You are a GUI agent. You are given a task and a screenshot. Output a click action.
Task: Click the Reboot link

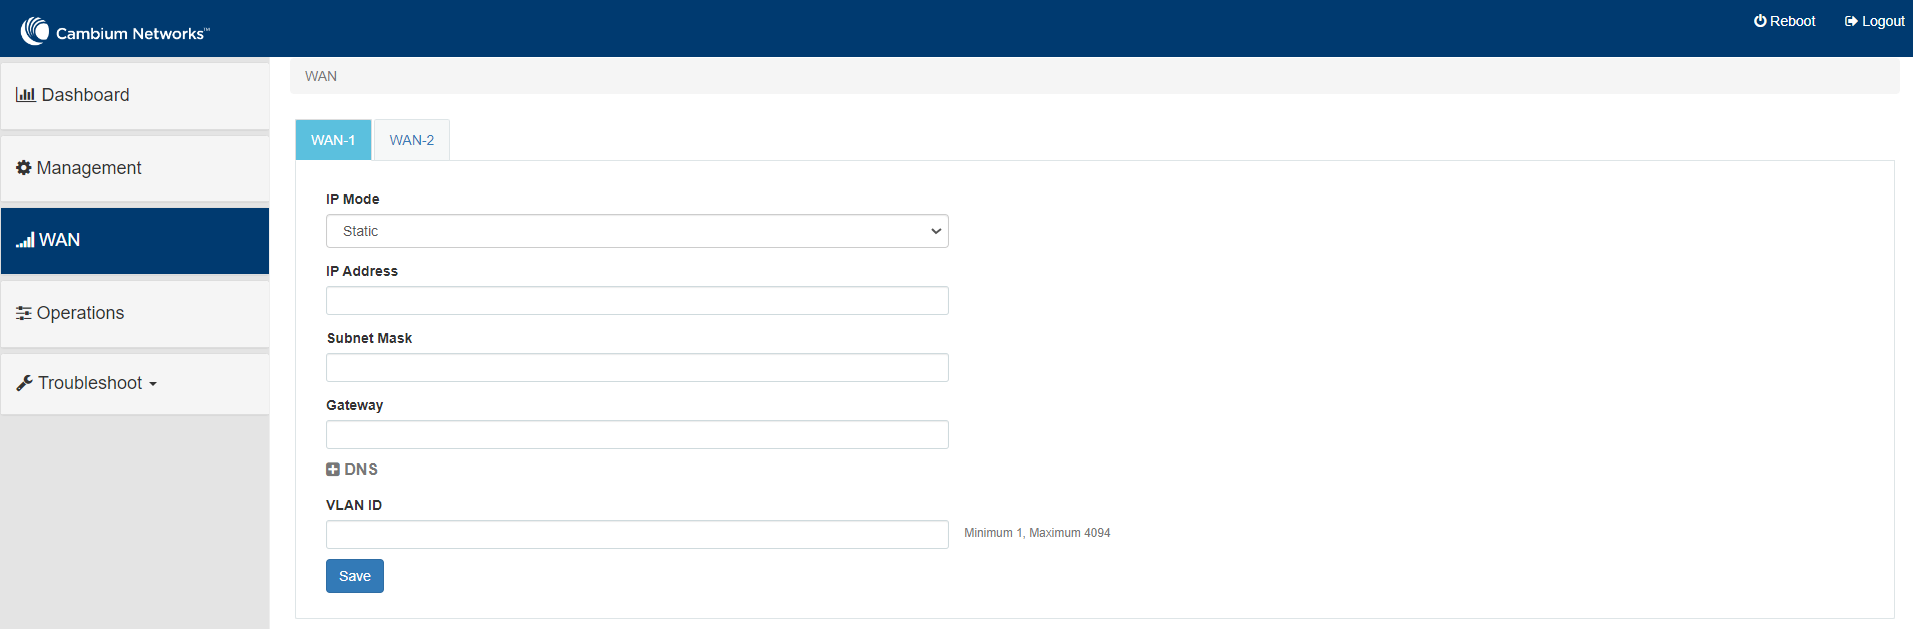pyautogui.click(x=1785, y=21)
